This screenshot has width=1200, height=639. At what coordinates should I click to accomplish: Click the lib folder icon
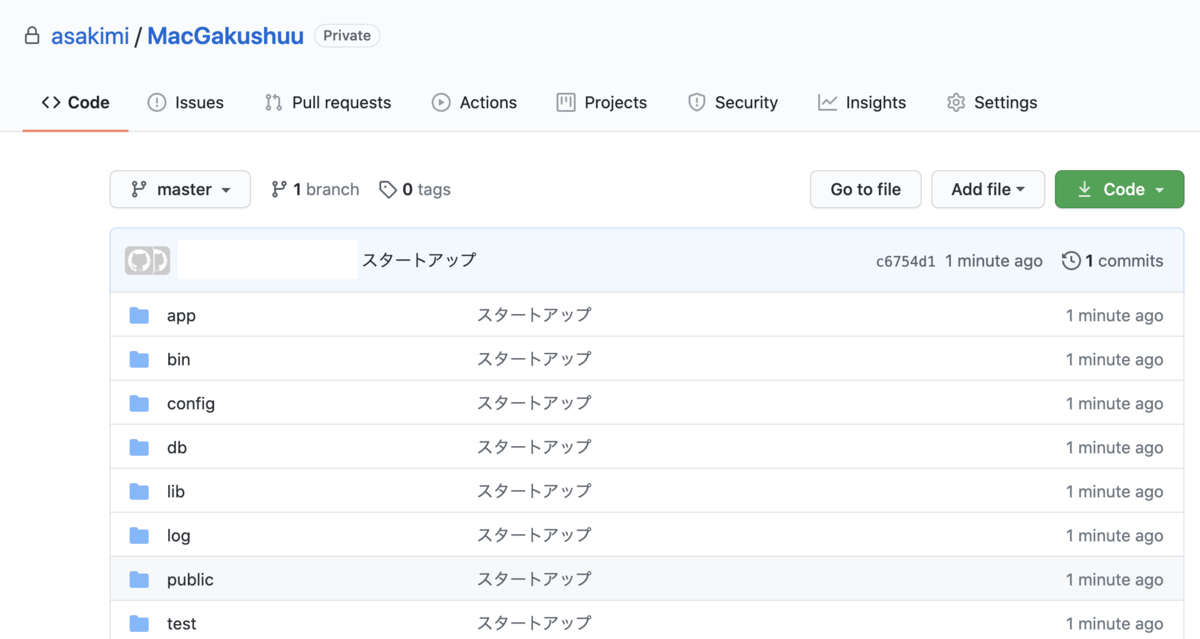pyautogui.click(x=139, y=492)
